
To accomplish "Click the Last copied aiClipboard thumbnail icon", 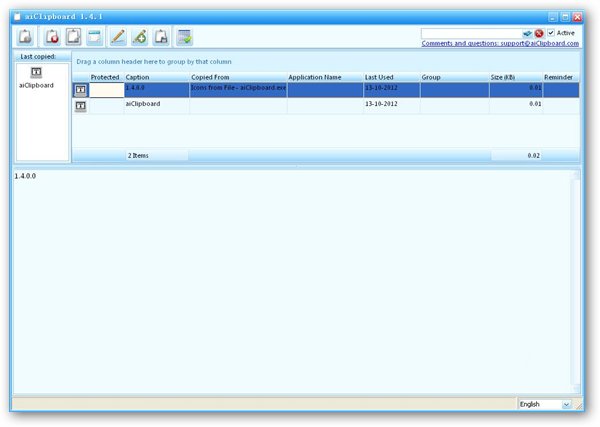I will (36, 72).
